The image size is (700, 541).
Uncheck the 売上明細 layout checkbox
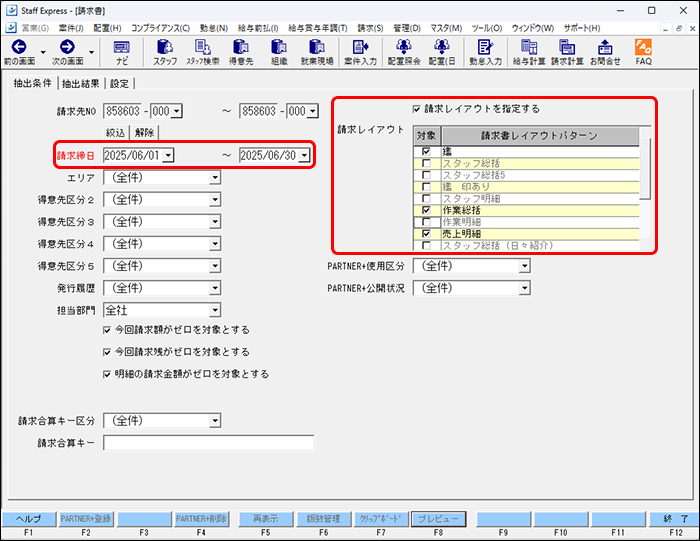426,233
